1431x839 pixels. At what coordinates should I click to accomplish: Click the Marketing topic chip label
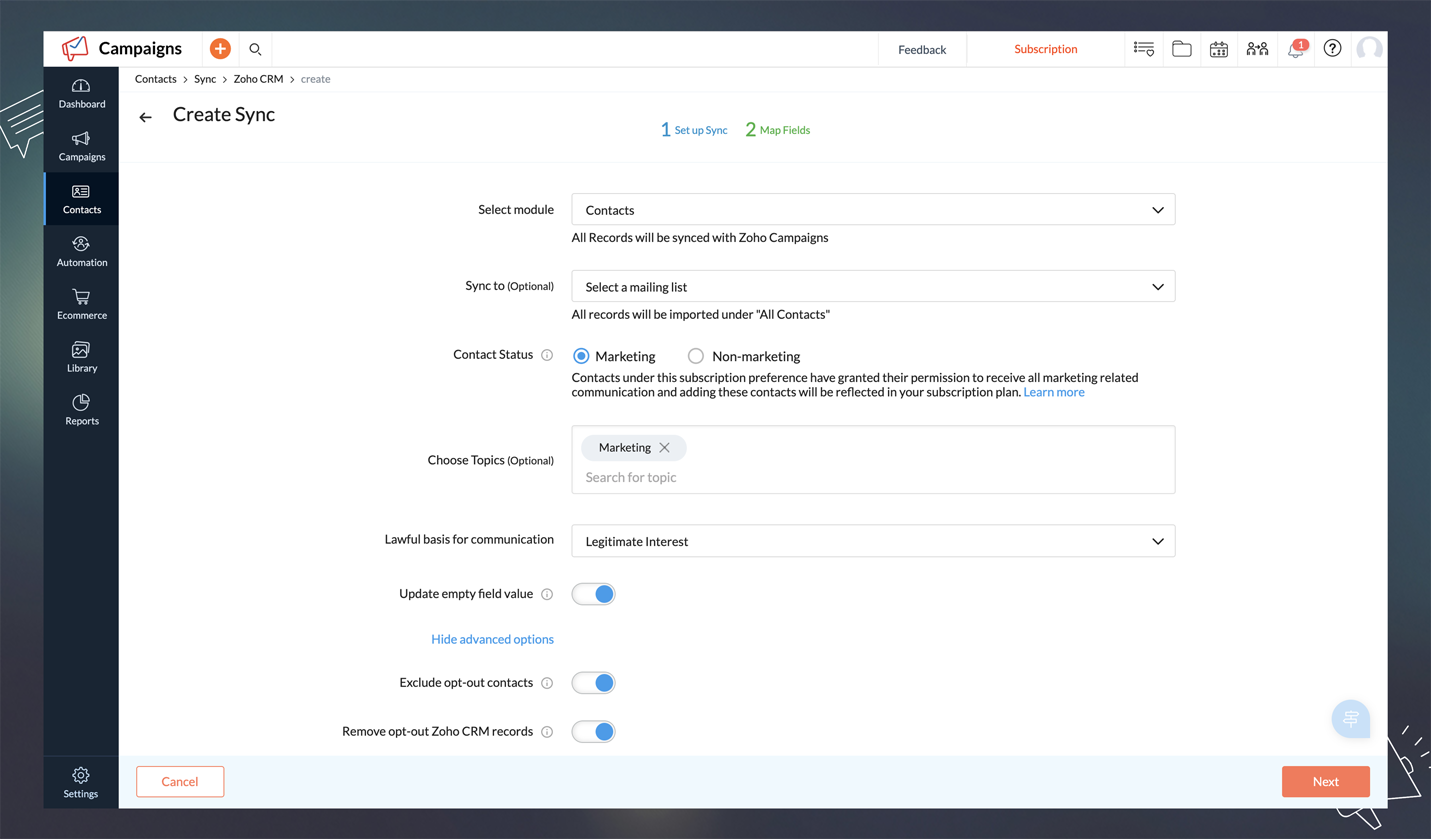click(x=625, y=448)
